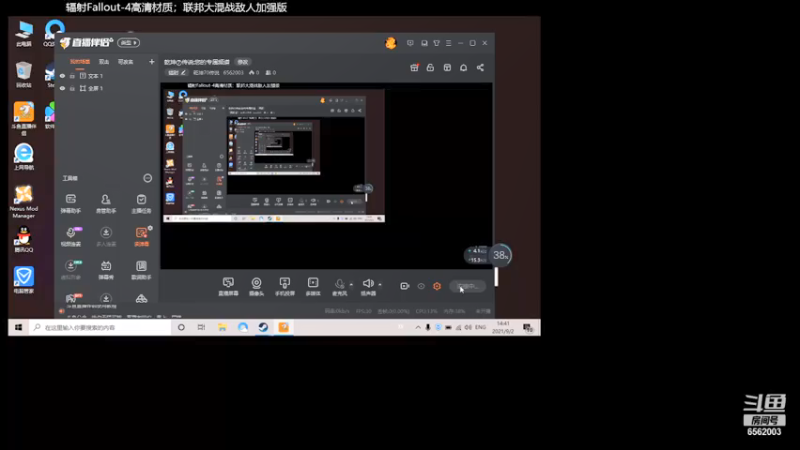The width and height of the screenshot is (800, 450).
Task: Click the Recycle Bin desktop icon
Action: pyautogui.click(x=23, y=74)
